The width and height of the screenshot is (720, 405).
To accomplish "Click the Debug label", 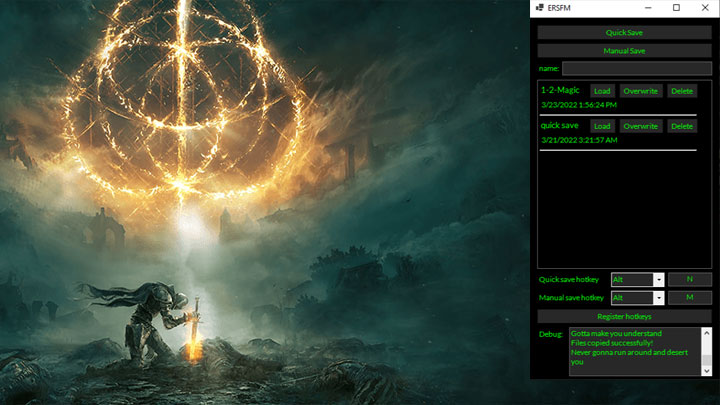I will point(551,334).
